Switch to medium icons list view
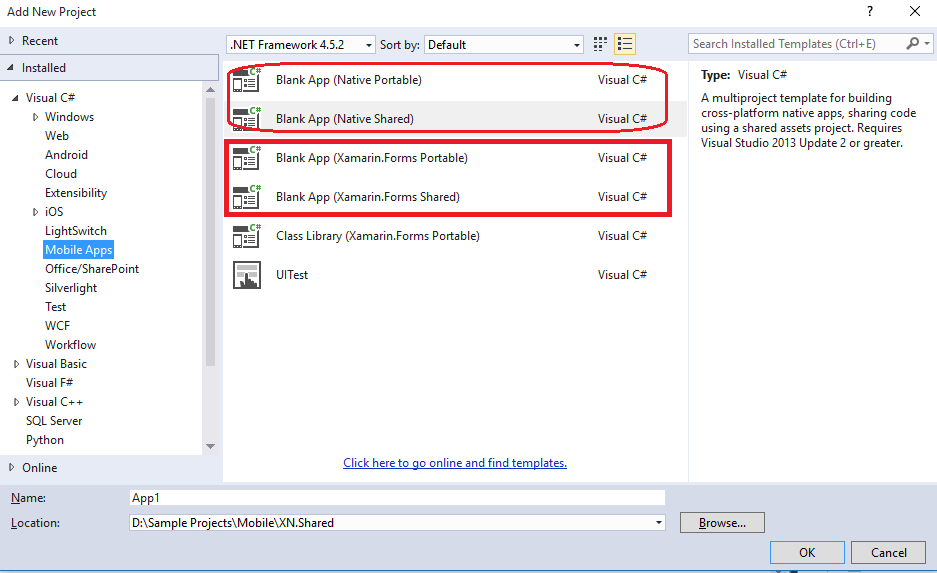 (624, 44)
